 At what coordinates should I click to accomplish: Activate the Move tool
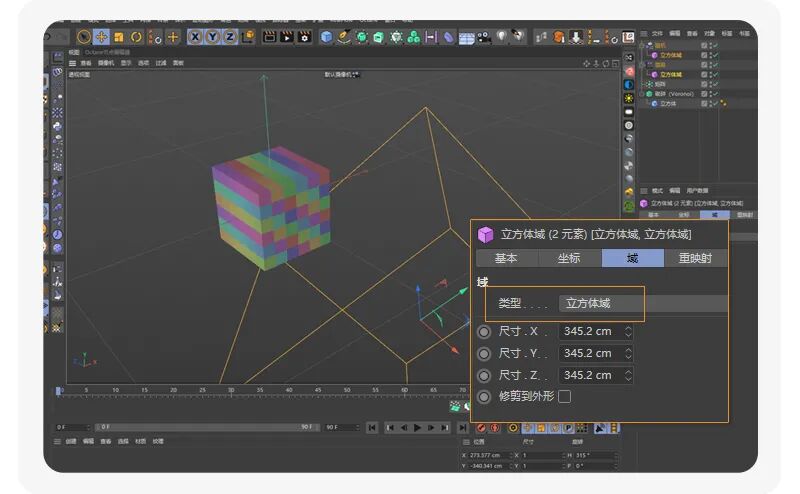click(x=101, y=37)
